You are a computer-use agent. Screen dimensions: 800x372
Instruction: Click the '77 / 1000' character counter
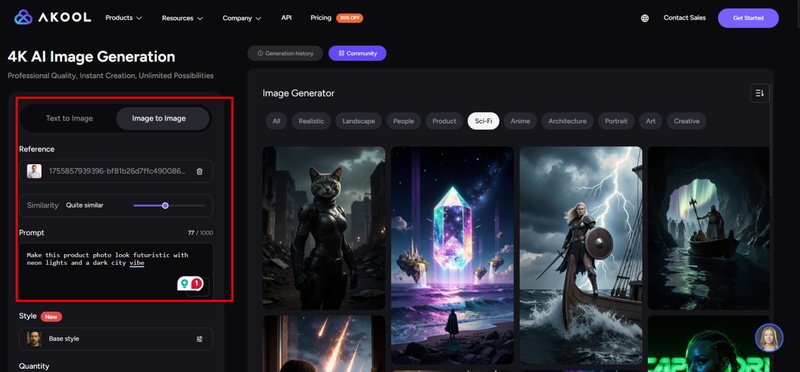click(x=201, y=233)
